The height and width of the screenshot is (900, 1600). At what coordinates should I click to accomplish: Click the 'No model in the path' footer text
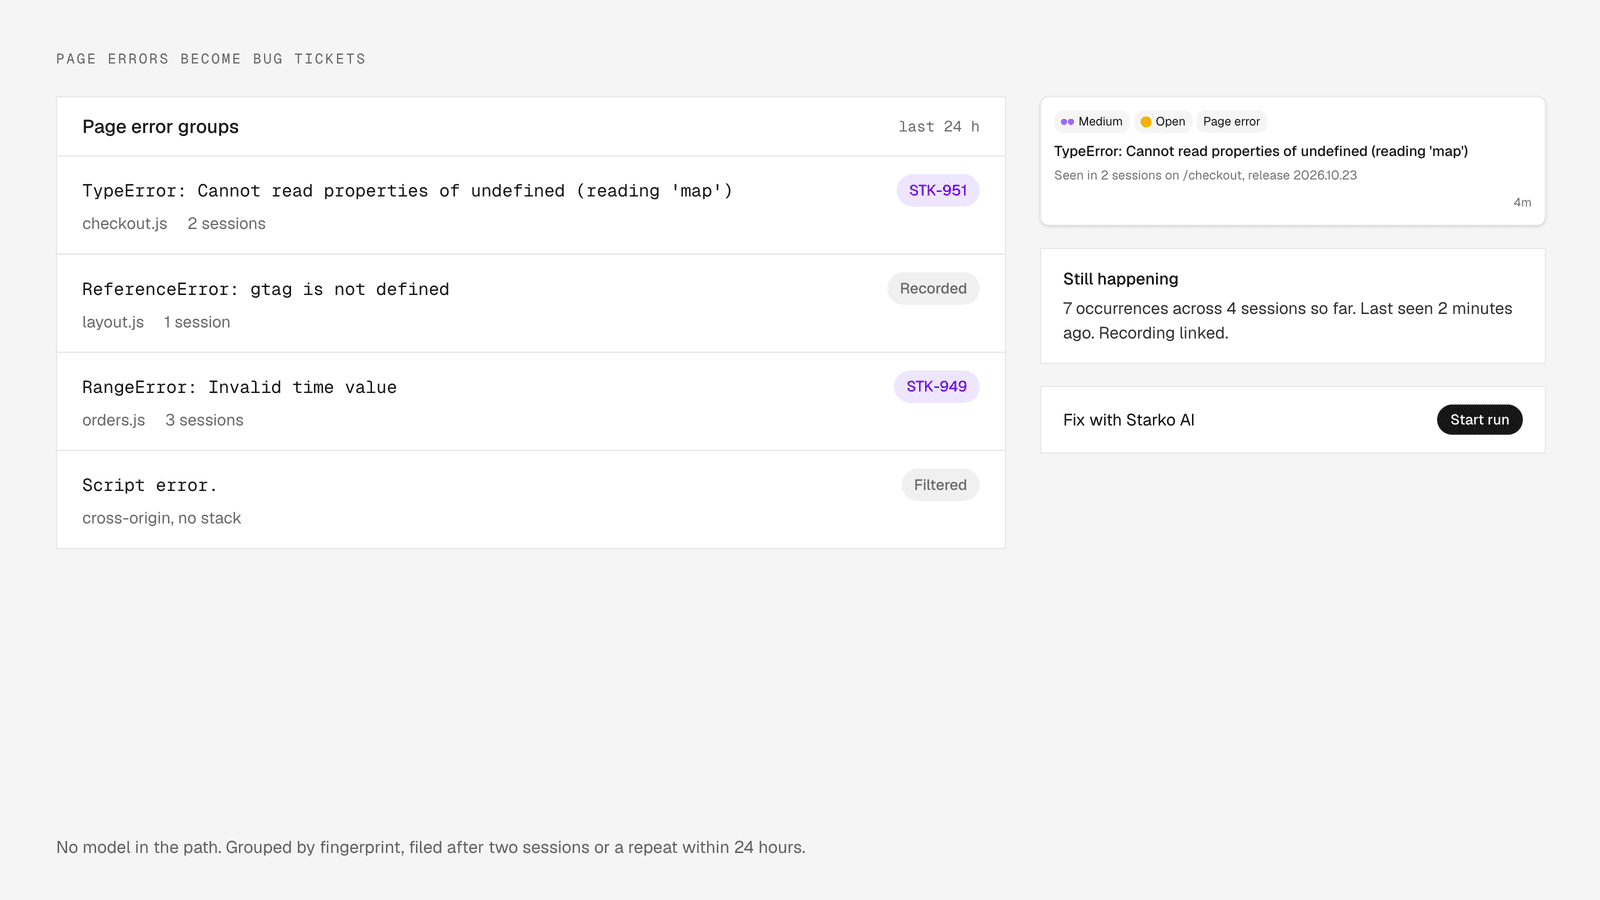[x=431, y=847]
